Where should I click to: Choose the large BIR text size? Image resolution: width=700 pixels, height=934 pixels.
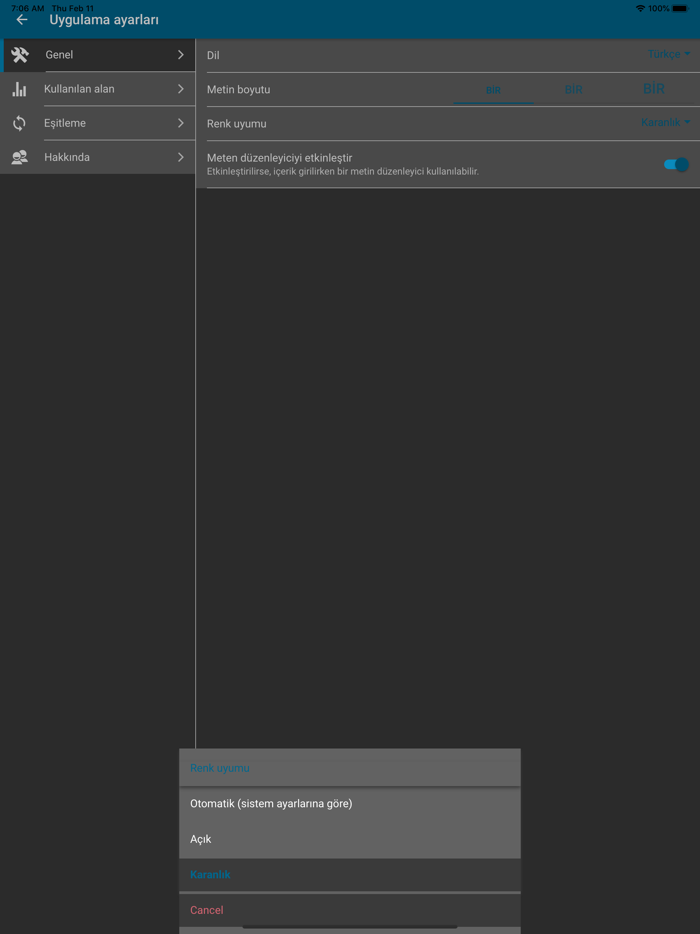pos(654,89)
